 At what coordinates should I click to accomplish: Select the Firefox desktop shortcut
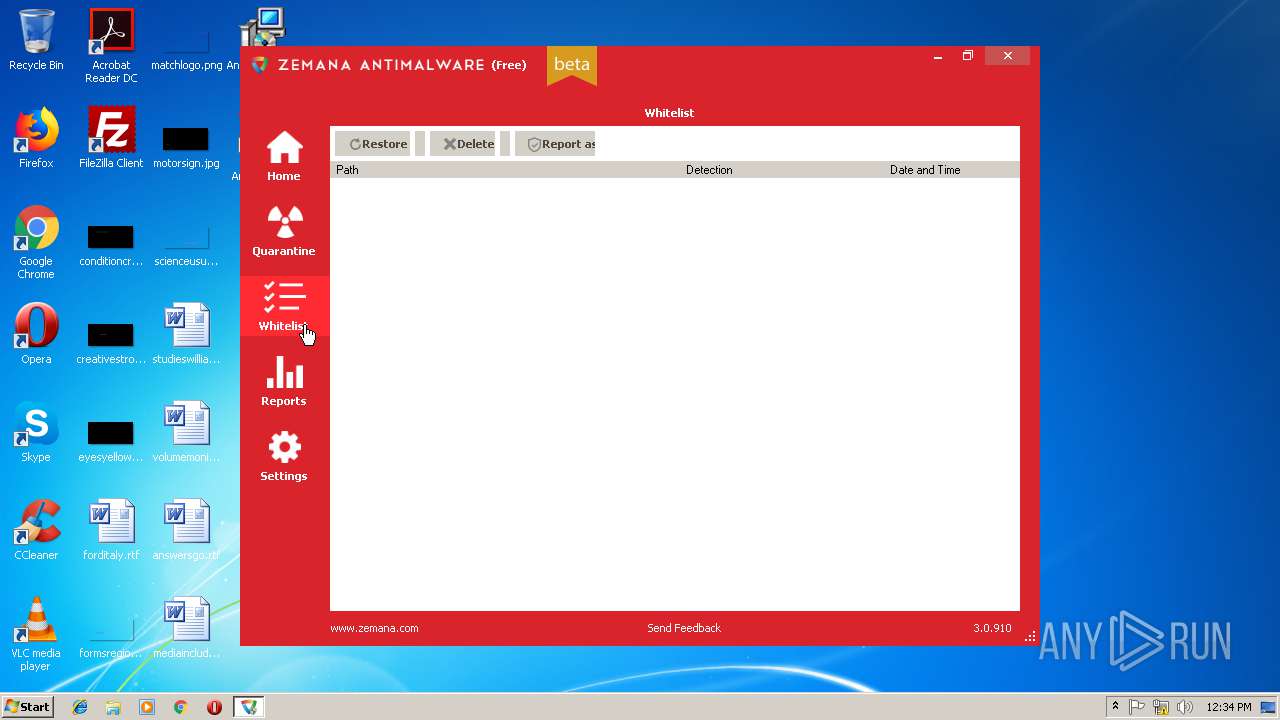[36, 138]
